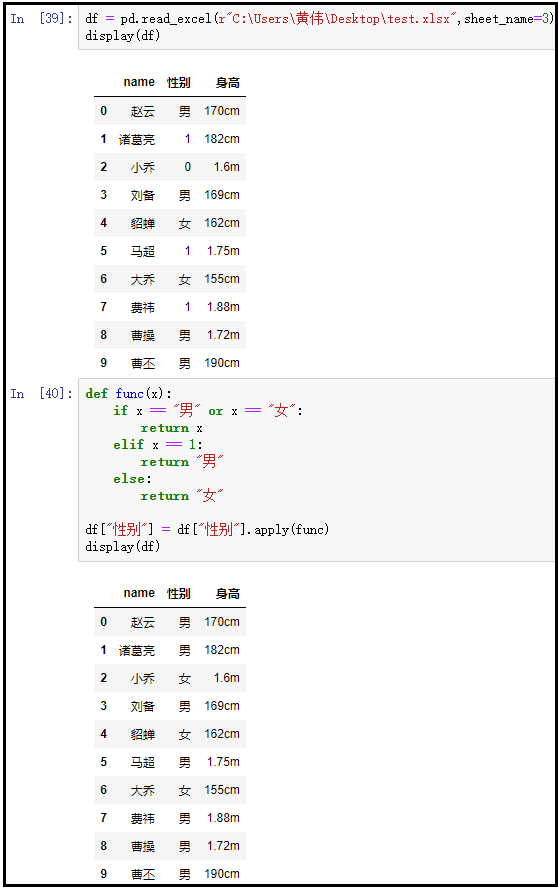Click the In [39] cell prompt
The width and height of the screenshot is (558, 890).
coord(41,19)
